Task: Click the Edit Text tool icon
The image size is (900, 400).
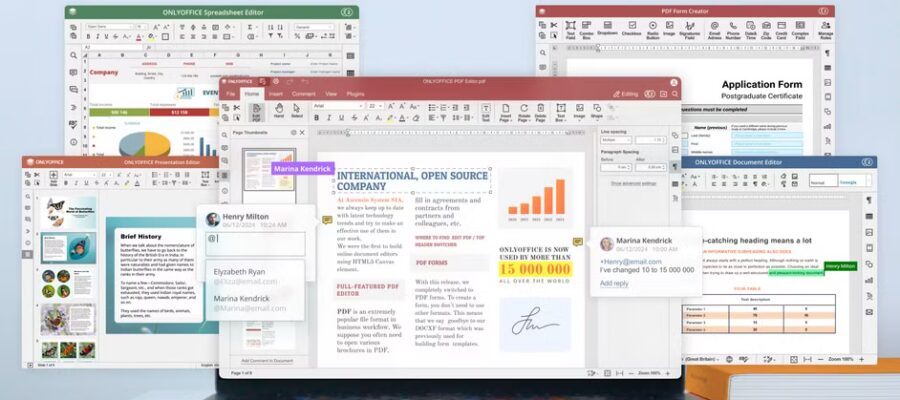Action: tap(485, 110)
